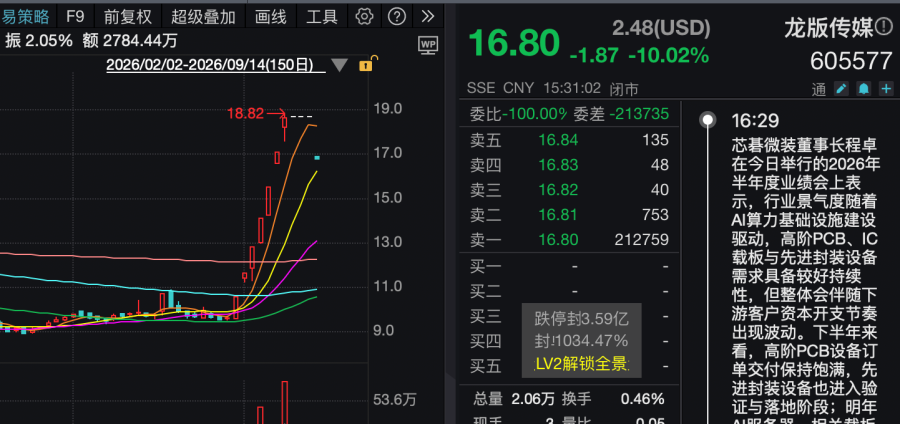The width and height of the screenshot is (900, 424).
Task: Open the F9 tab
Action: (75, 17)
